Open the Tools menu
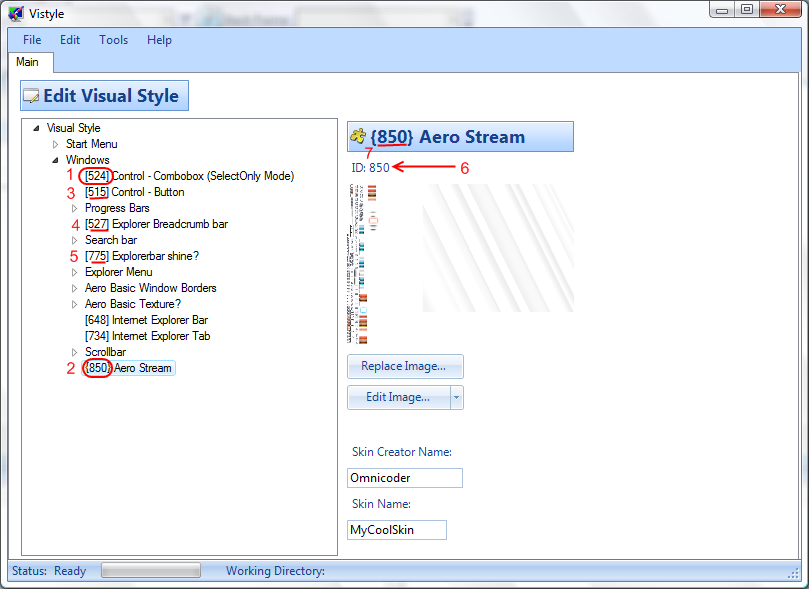The height and width of the screenshot is (589, 809). tap(113, 40)
